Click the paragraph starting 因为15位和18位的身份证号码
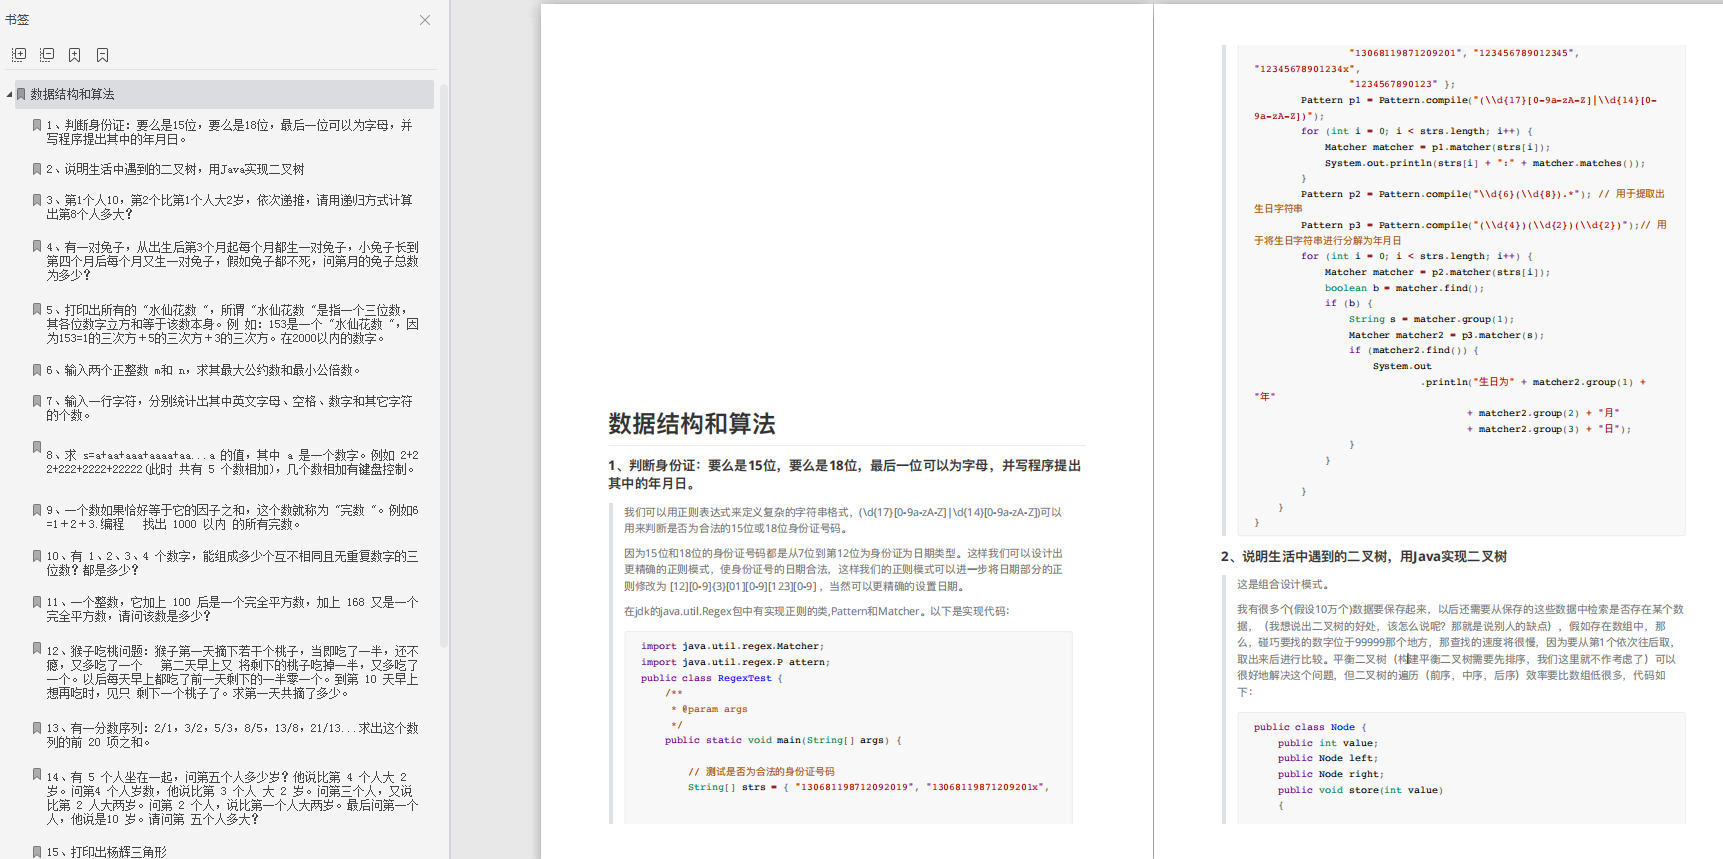 pos(844,570)
